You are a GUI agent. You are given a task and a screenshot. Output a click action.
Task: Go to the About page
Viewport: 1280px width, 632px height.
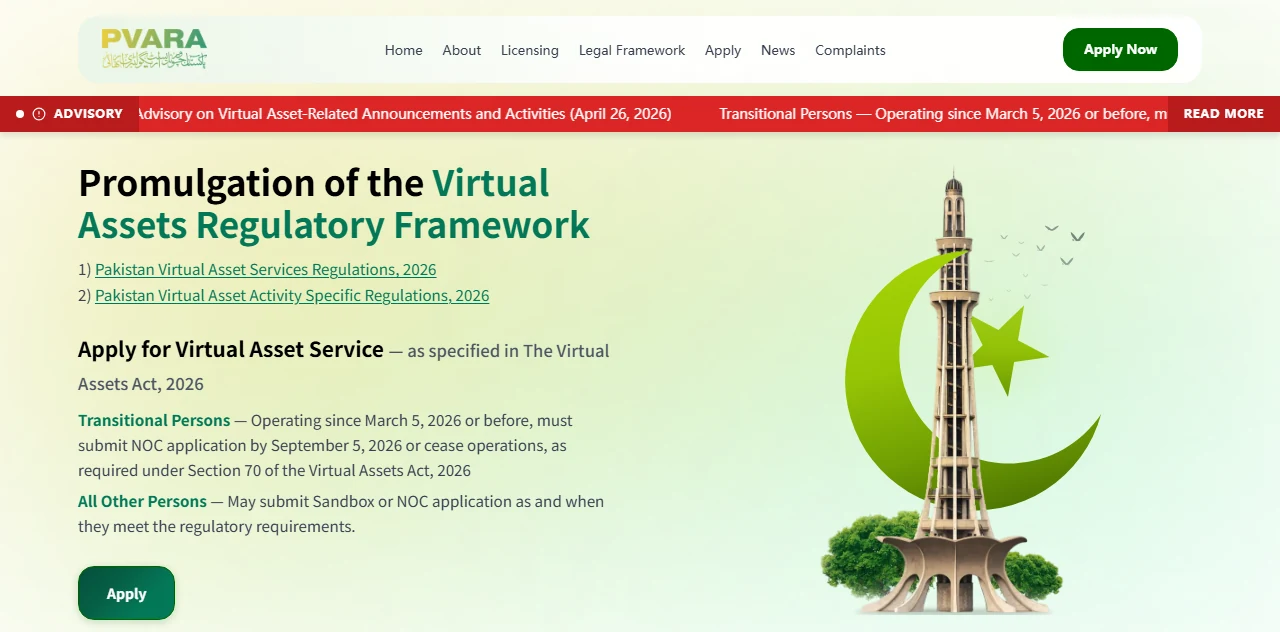(462, 50)
